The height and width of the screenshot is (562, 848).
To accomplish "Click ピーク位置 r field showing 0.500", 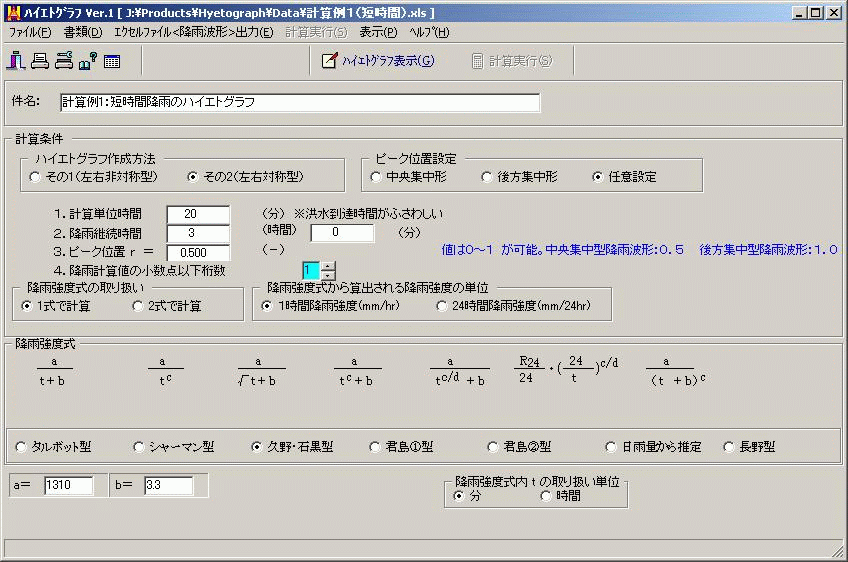I will pos(198,253).
